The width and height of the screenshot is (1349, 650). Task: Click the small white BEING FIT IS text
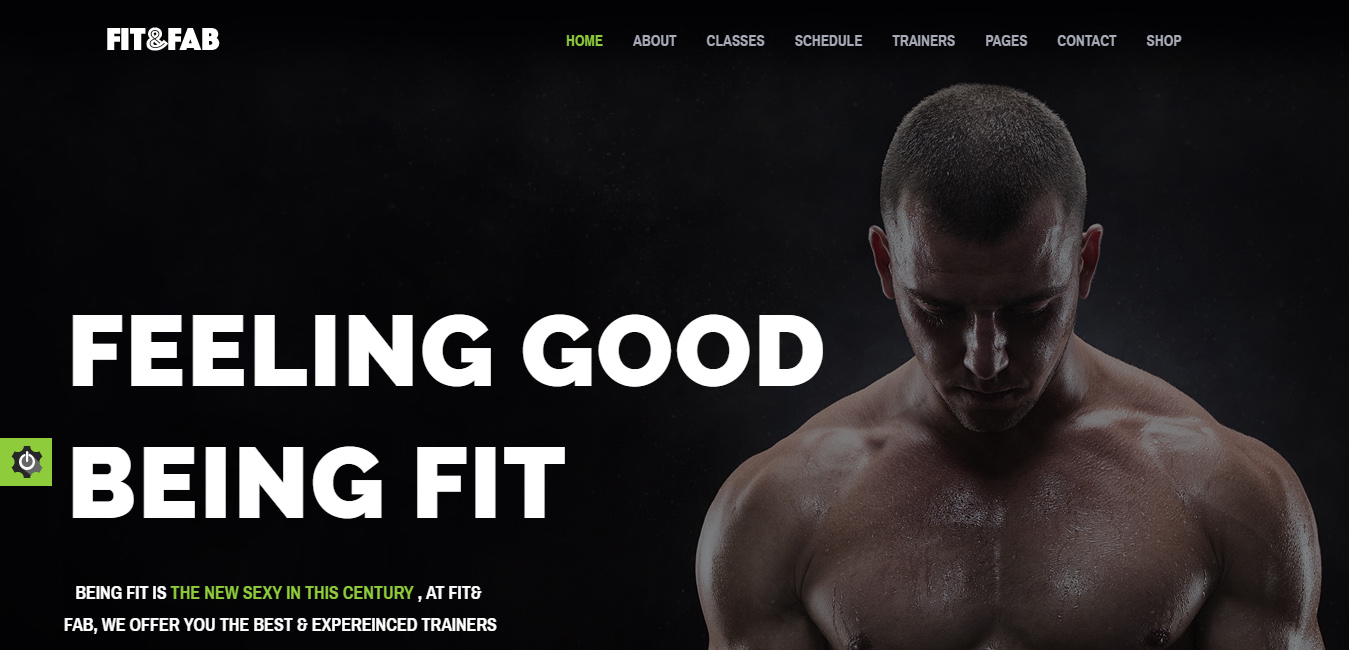[121, 593]
